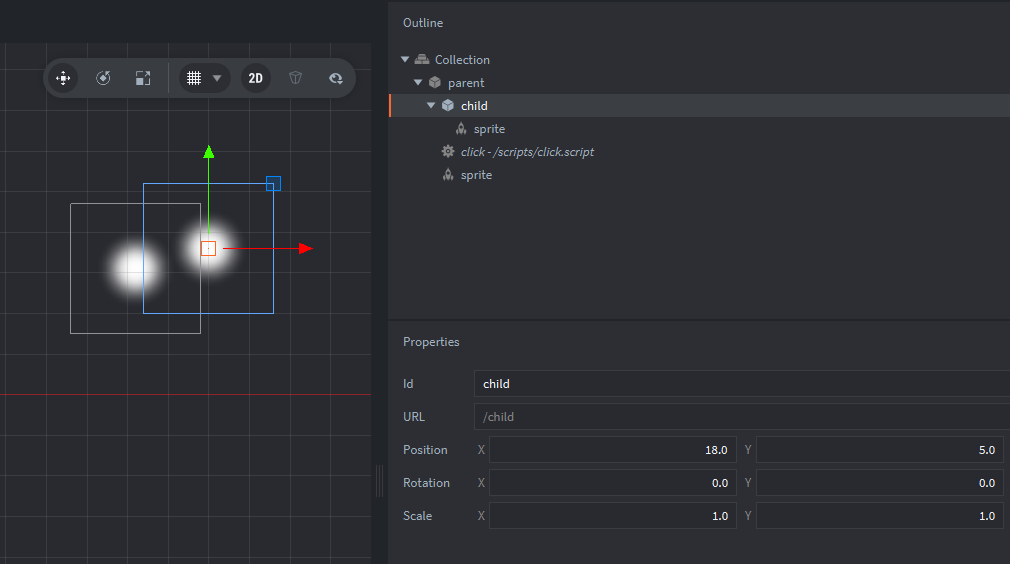The width and height of the screenshot is (1010, 564).
Task: Select the sprite nested under child
Action: [489, 129]
